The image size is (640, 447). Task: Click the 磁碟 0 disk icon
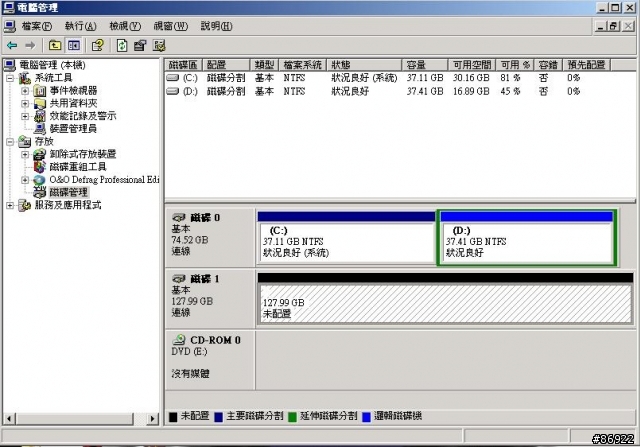(179, 218)
